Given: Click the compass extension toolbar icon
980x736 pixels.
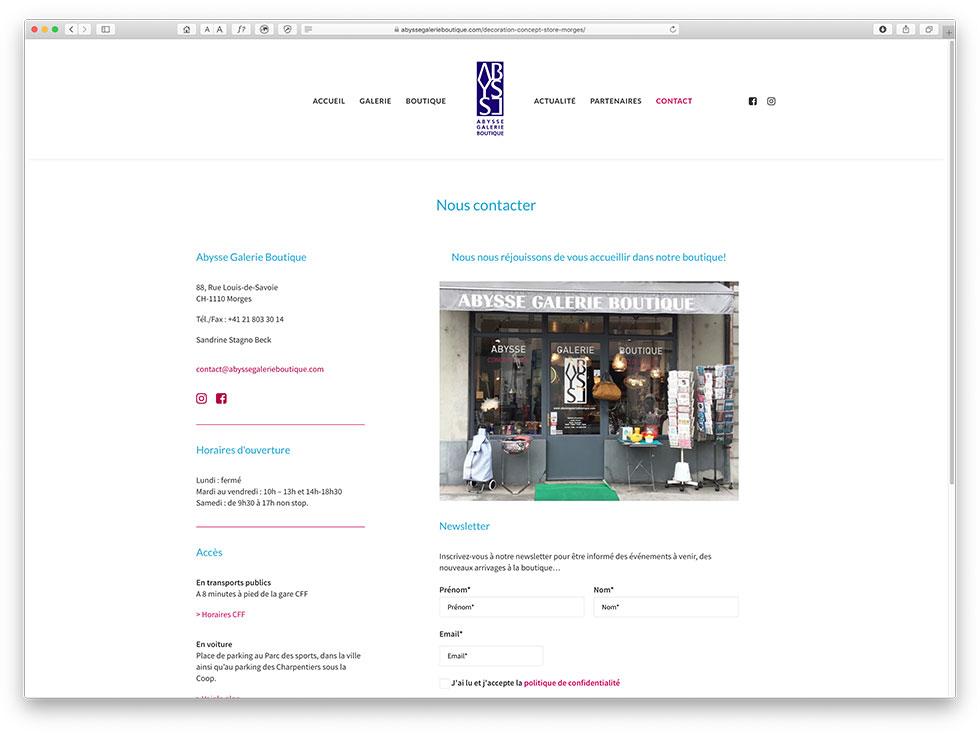Looking at the screenshot, I should (x=288, y=29).
